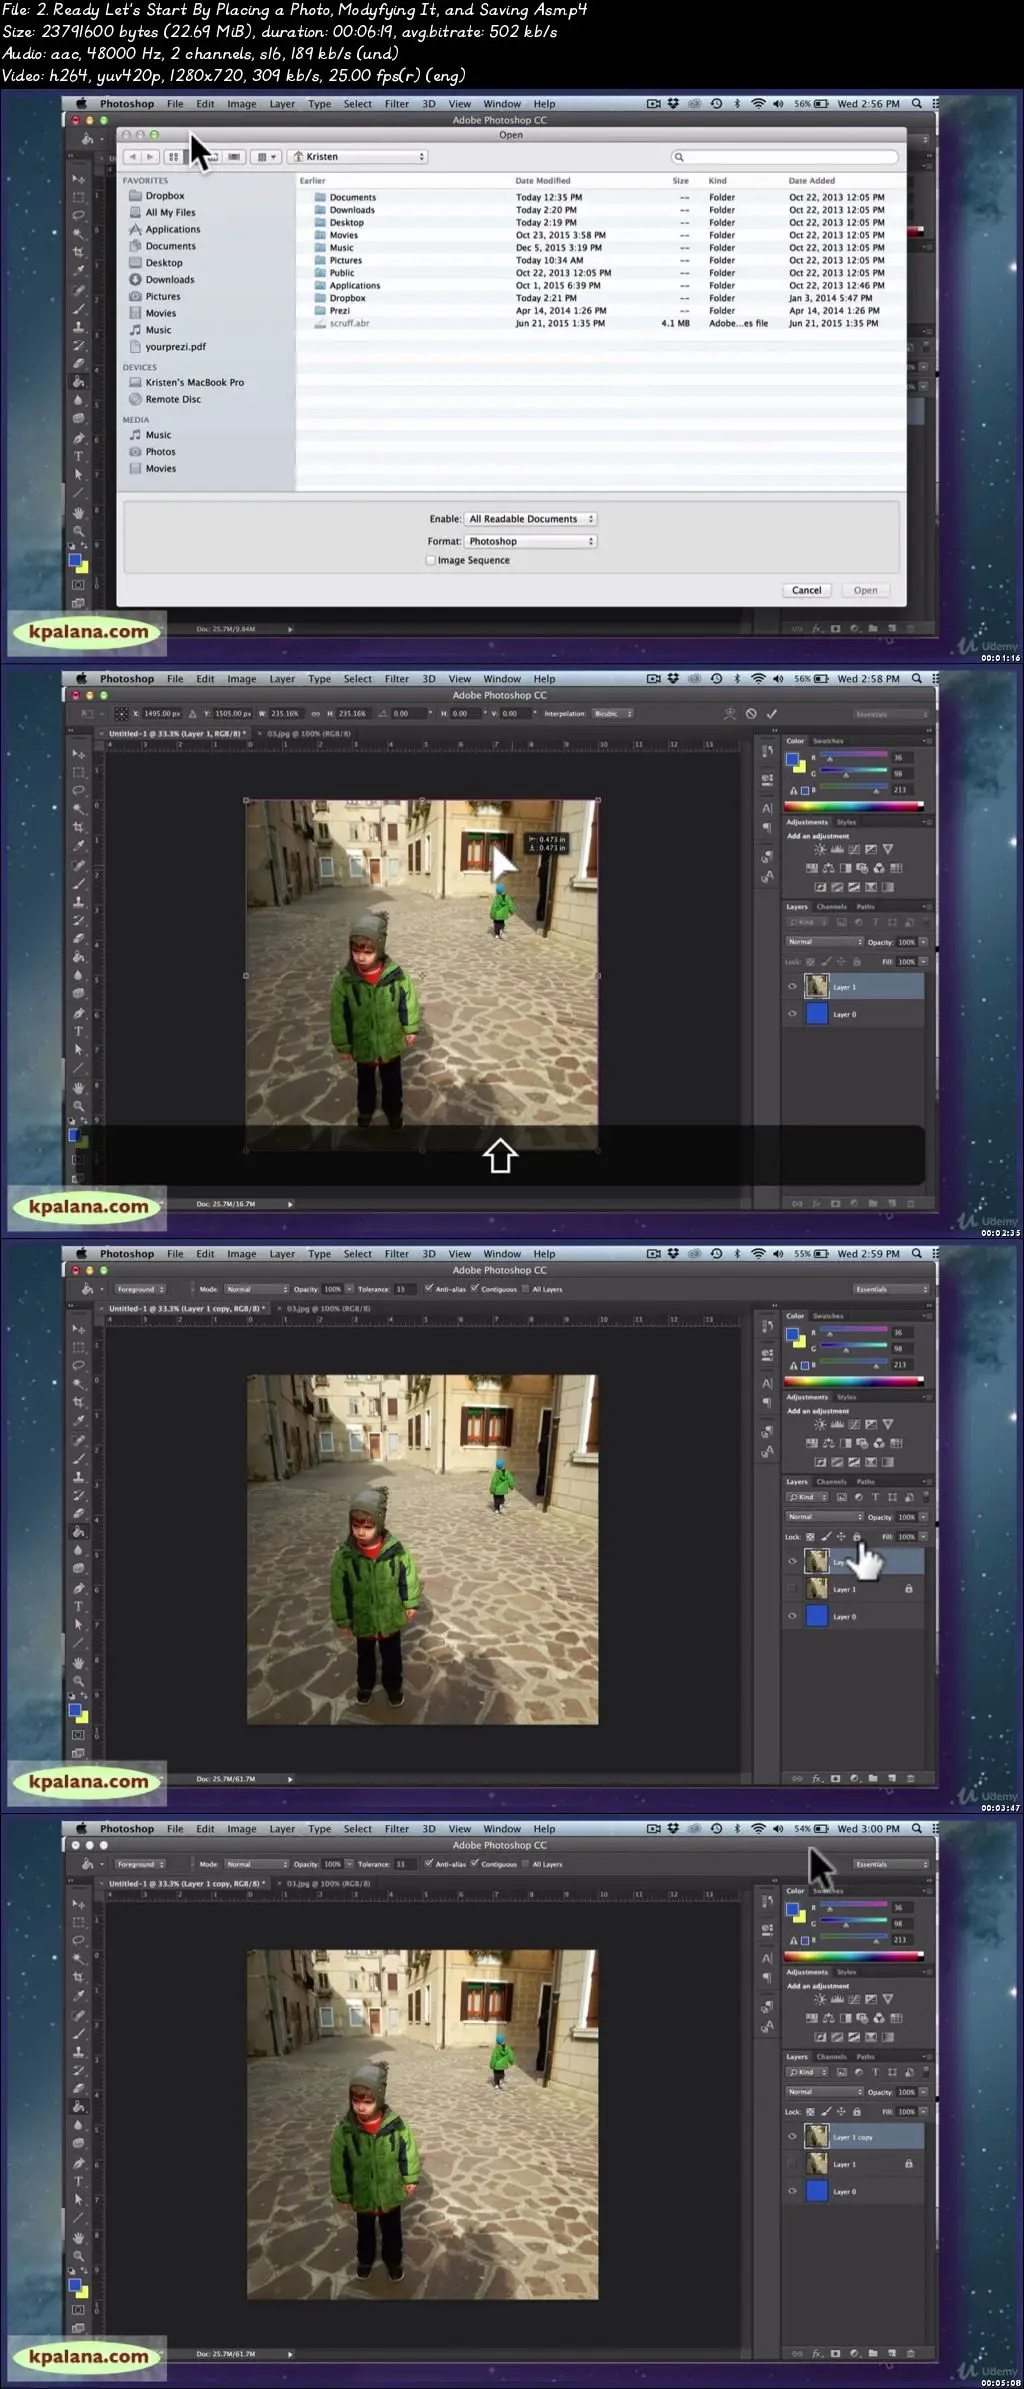Hide Layer 0 in the 2:59 PM frame
Viewport: 1024px width, 2389px height.
793,1616
